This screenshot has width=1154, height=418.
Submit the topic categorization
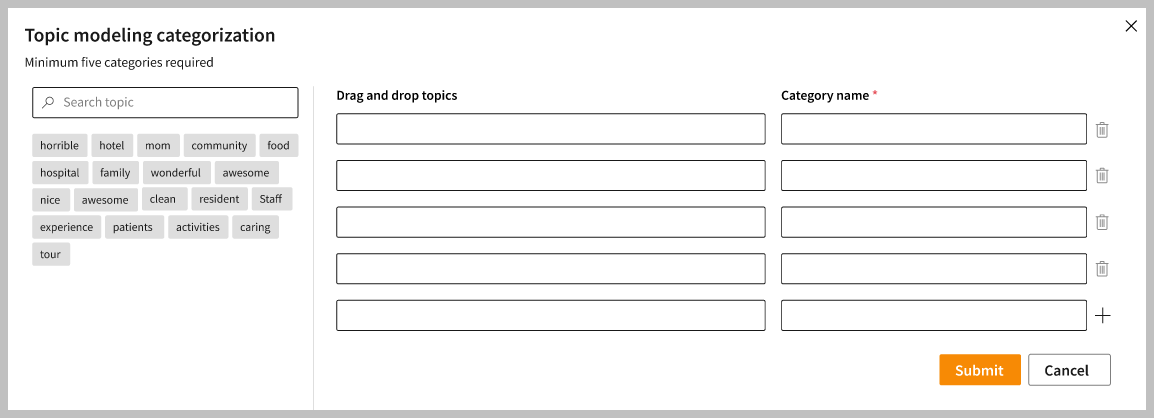point(979,370)
